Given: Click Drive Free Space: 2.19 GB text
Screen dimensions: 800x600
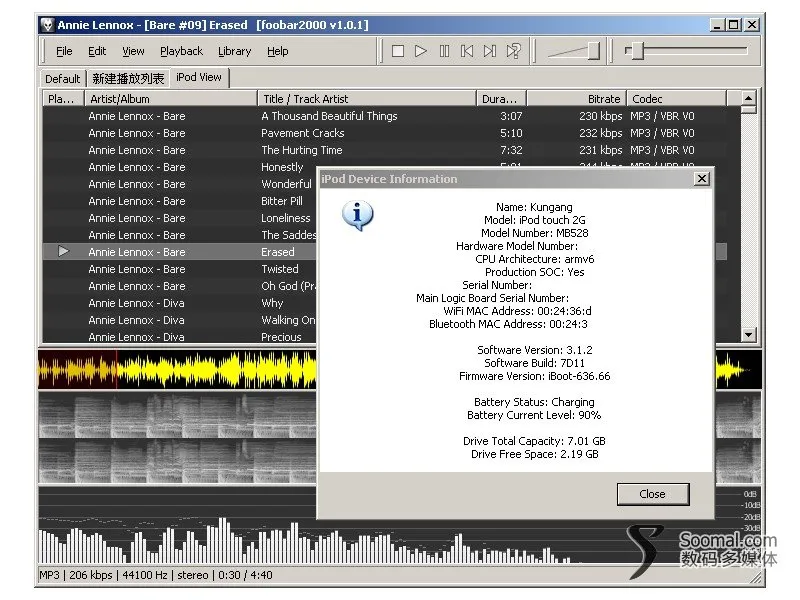Looking at the screenshot, I should (535, 454).
